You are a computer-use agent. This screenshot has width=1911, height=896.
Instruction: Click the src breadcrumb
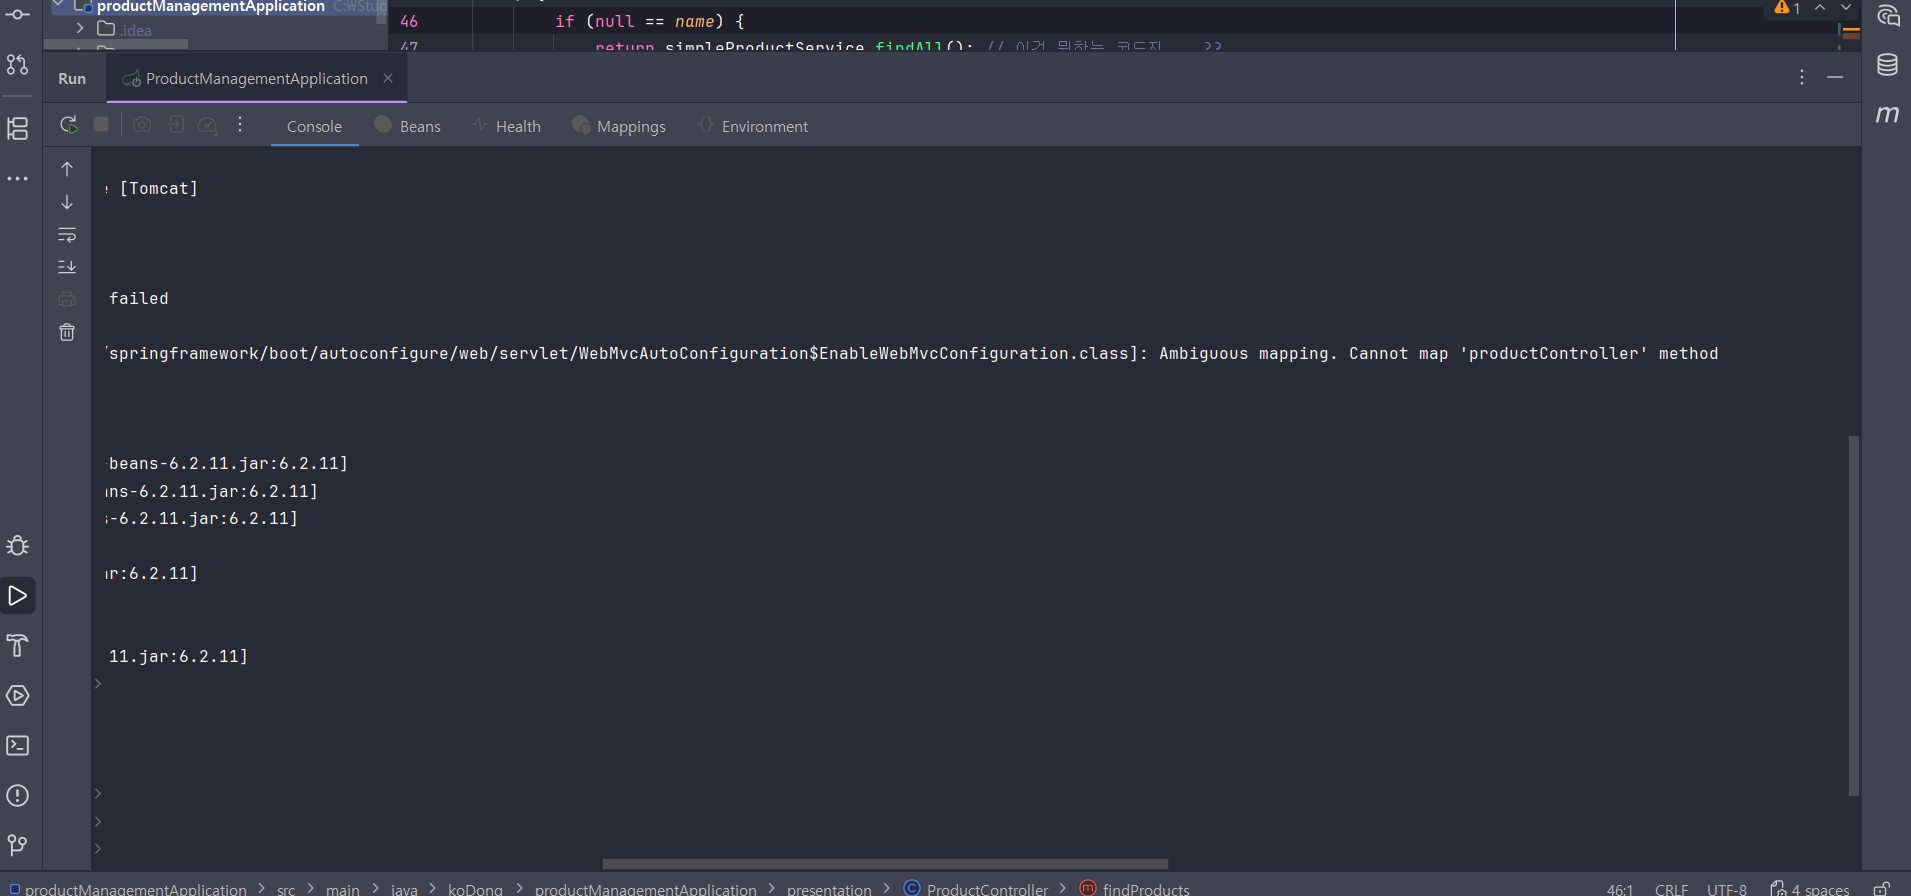(286, 889)
